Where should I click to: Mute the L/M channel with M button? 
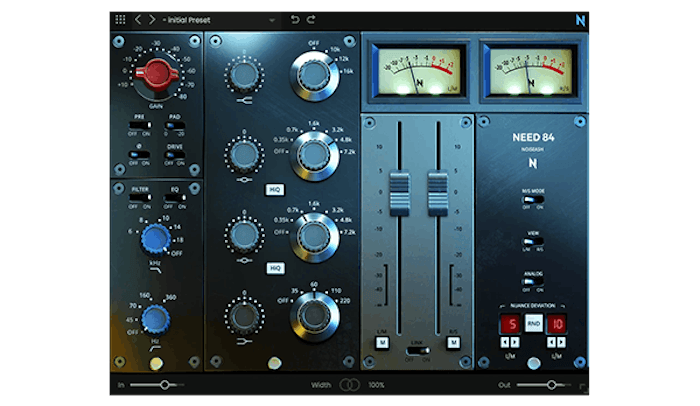point(383,342)
